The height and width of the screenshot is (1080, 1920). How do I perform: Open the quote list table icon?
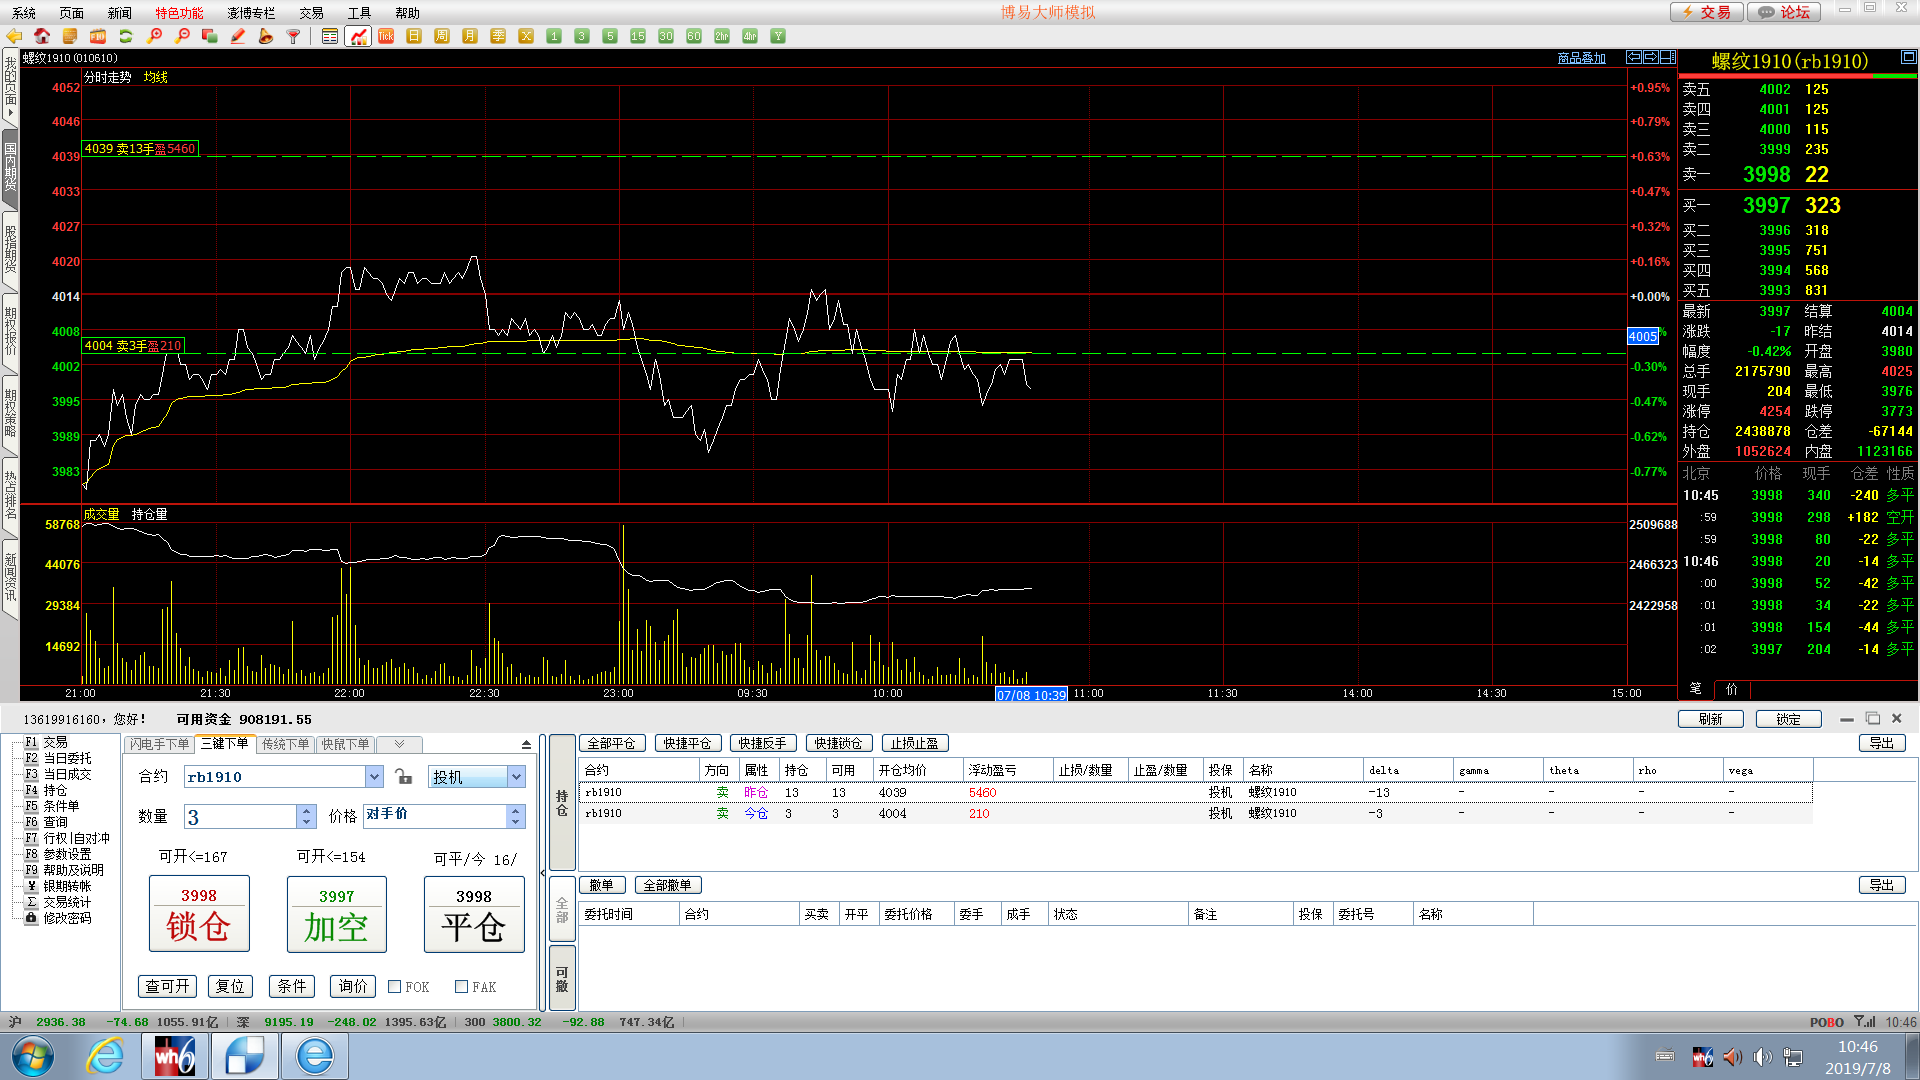pyautogui.click(x=330, y=36)
